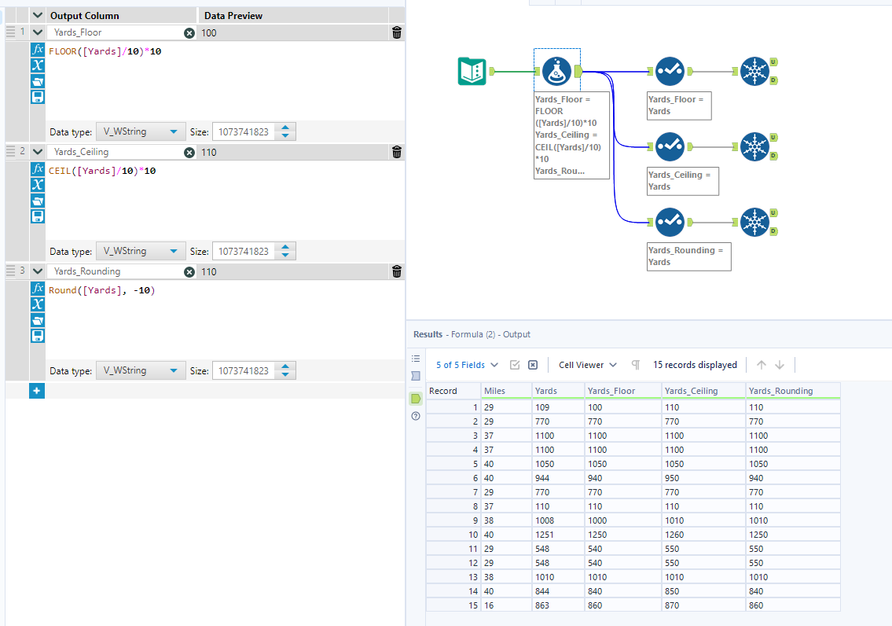The image size is (892, 626).
Task: Click into the FLOOR([Yards]/10)*10 expression
Action: (105, 51)
